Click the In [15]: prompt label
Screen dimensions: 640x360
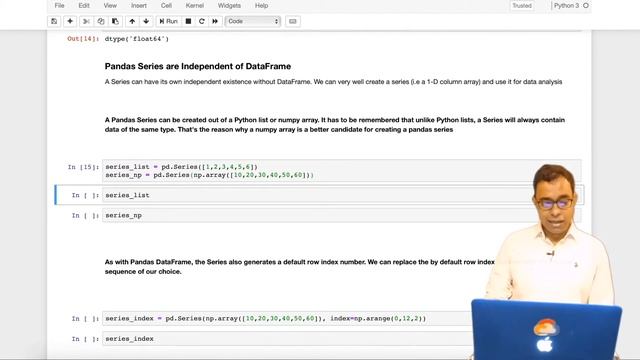tap(83, 167)
